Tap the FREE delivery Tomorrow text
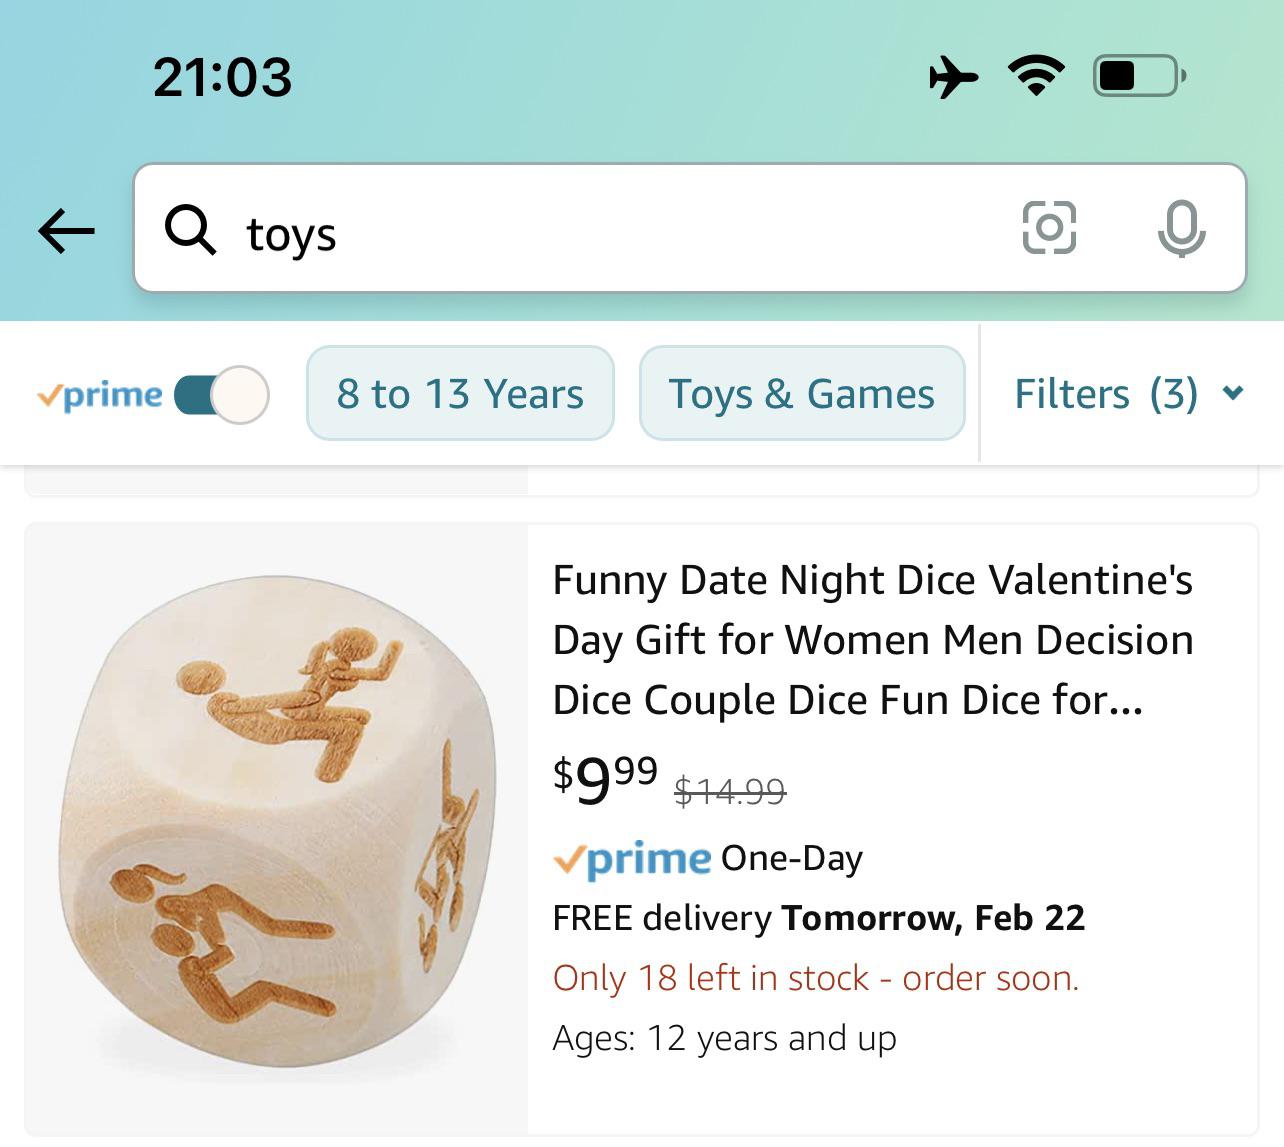The width and height of the screenshot is (1284, 1147). pyautogui.click(x=818, y=918)
